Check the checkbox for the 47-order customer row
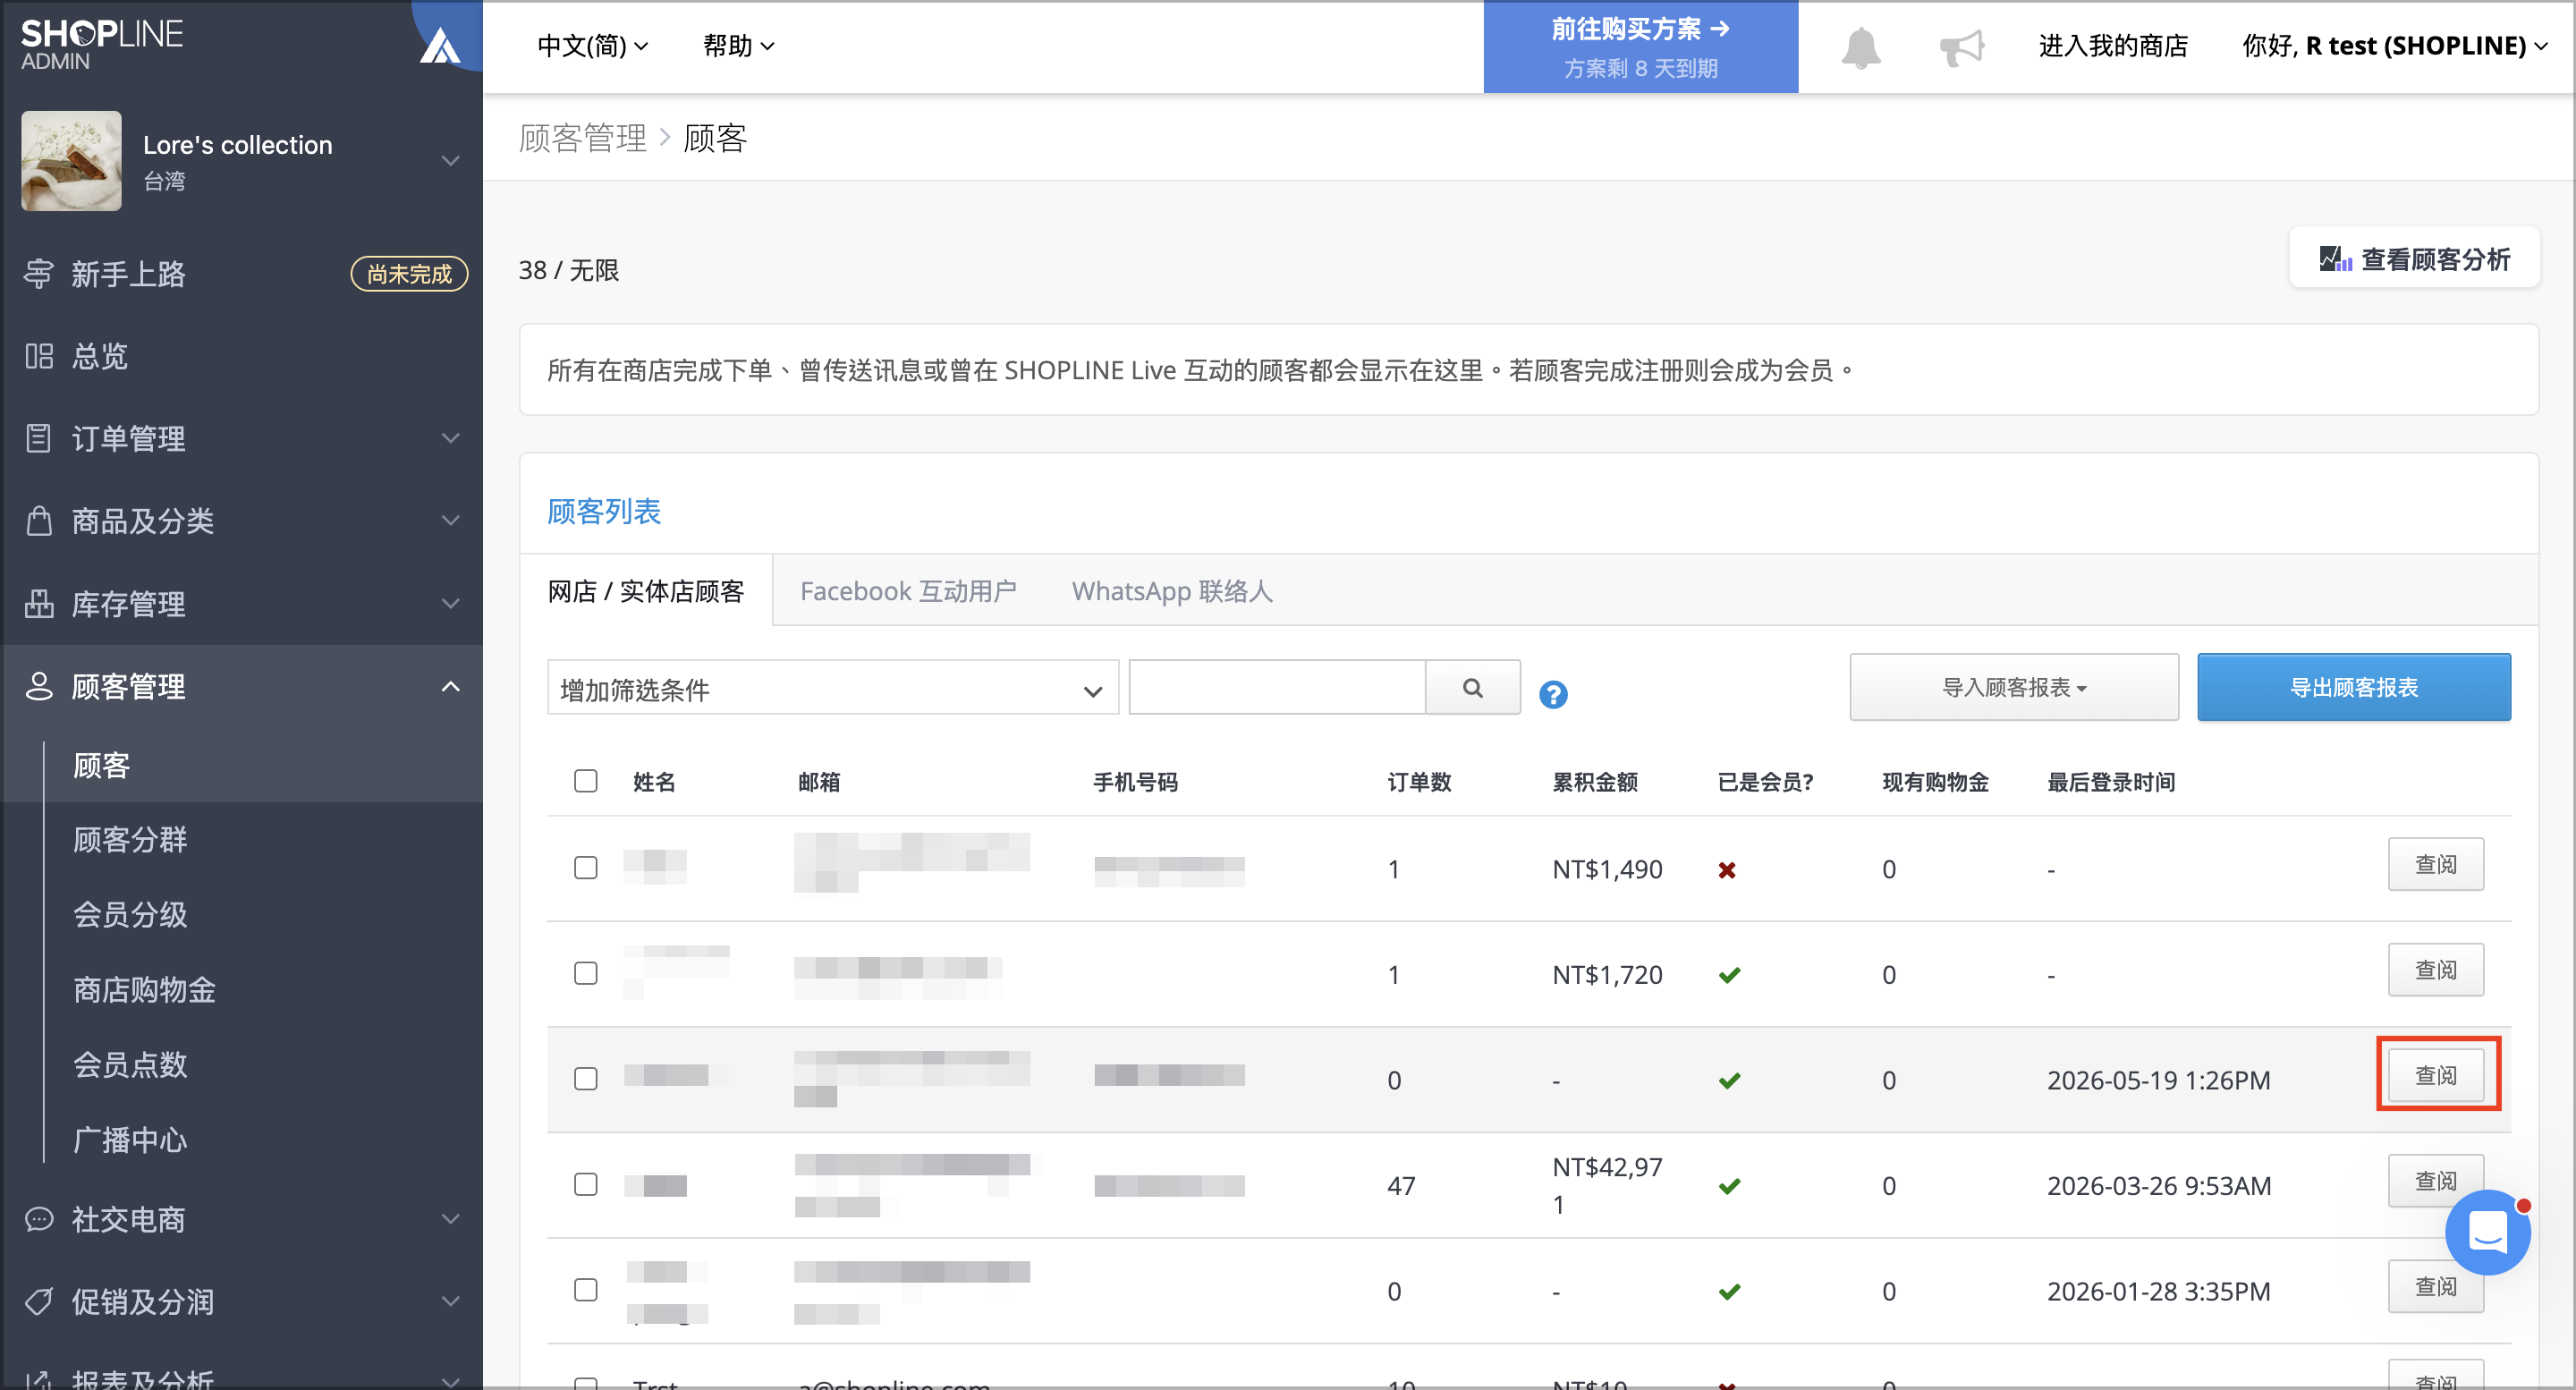The image size is (2576, 1390). pos(586,1184)
